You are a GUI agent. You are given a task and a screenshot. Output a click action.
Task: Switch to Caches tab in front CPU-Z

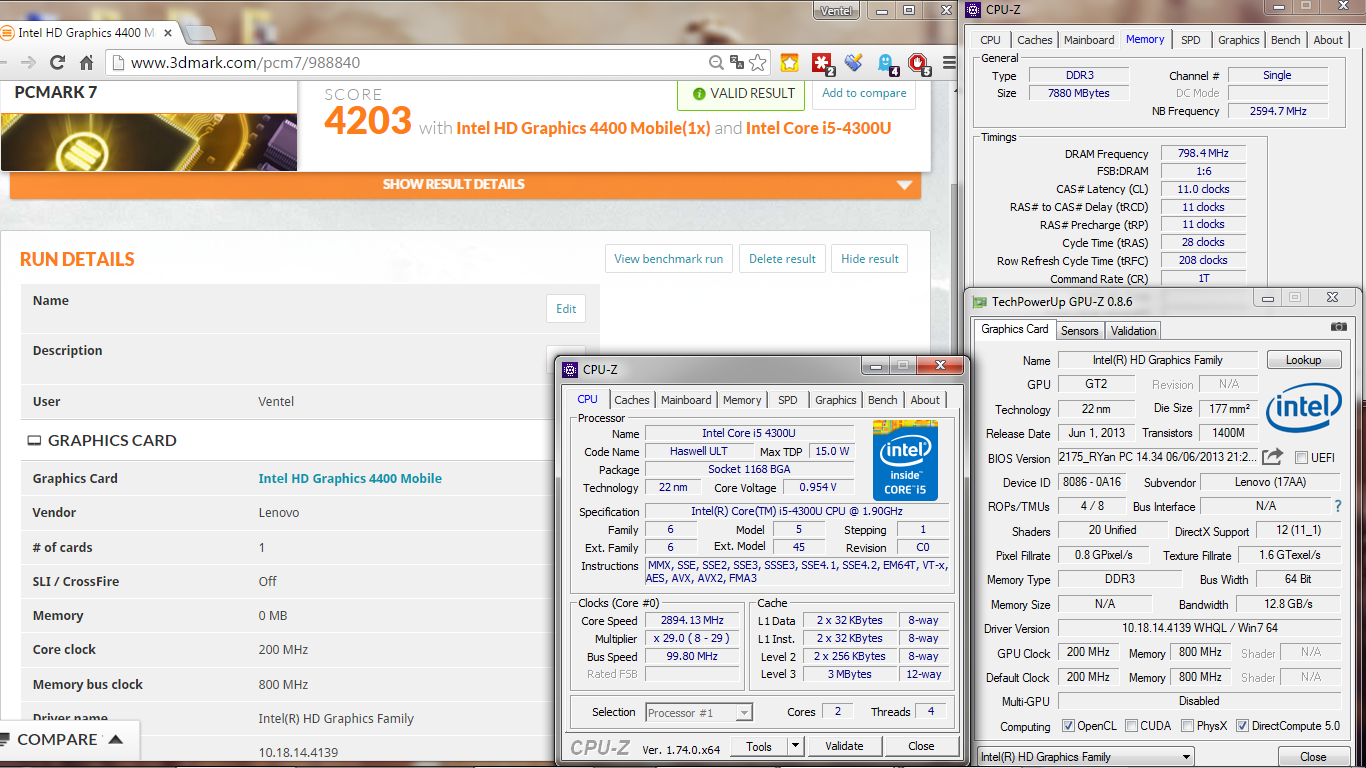[631, 400]
